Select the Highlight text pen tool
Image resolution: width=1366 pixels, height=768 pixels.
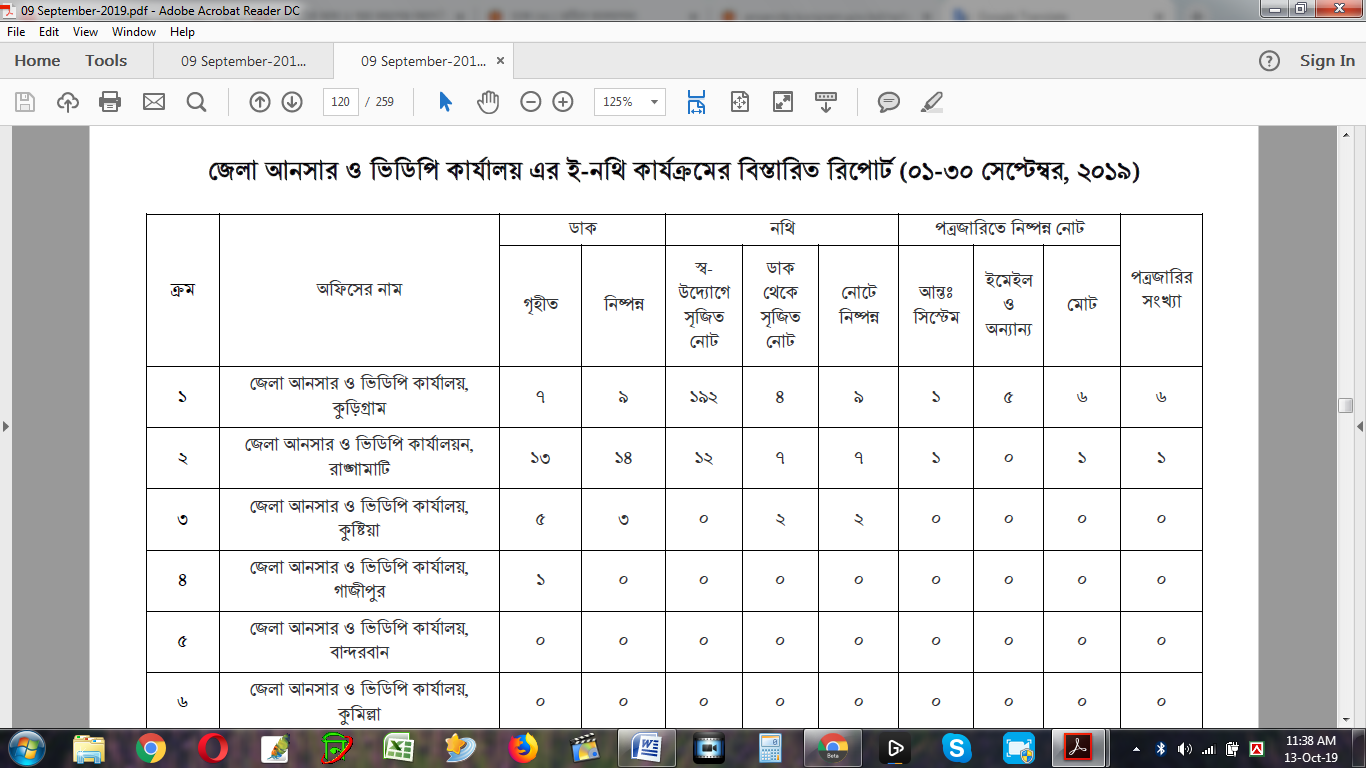[x=931, y=102]
